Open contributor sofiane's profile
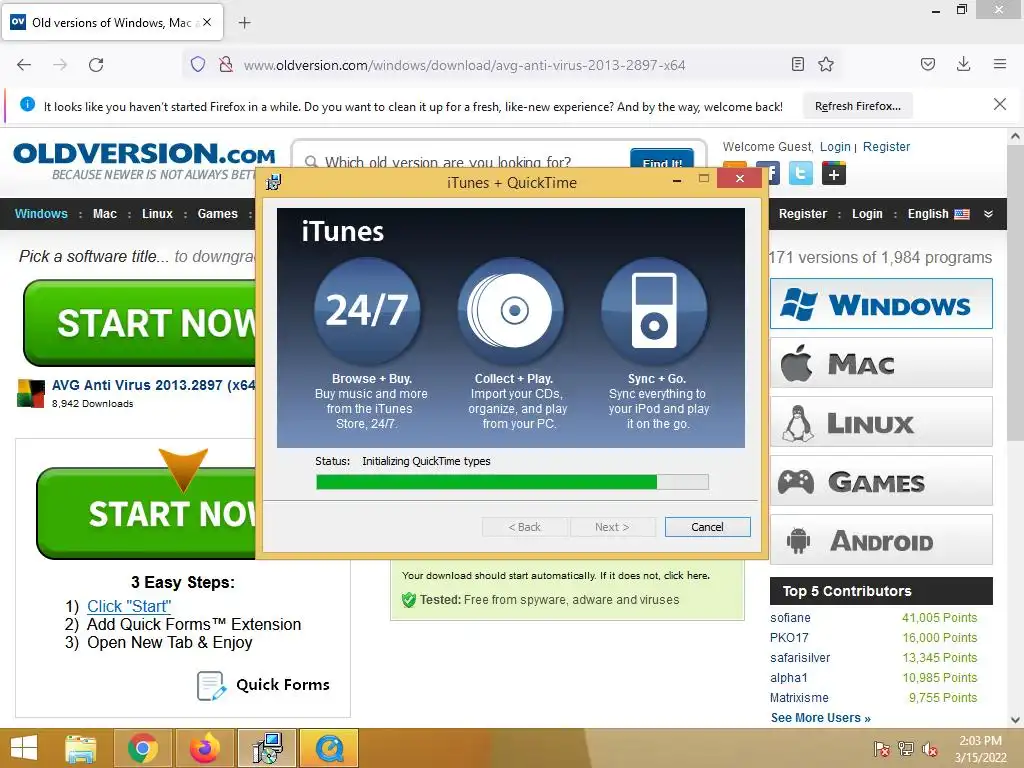Image resolution: width=1024 pixels, height=768 pixels. (790, 618)
